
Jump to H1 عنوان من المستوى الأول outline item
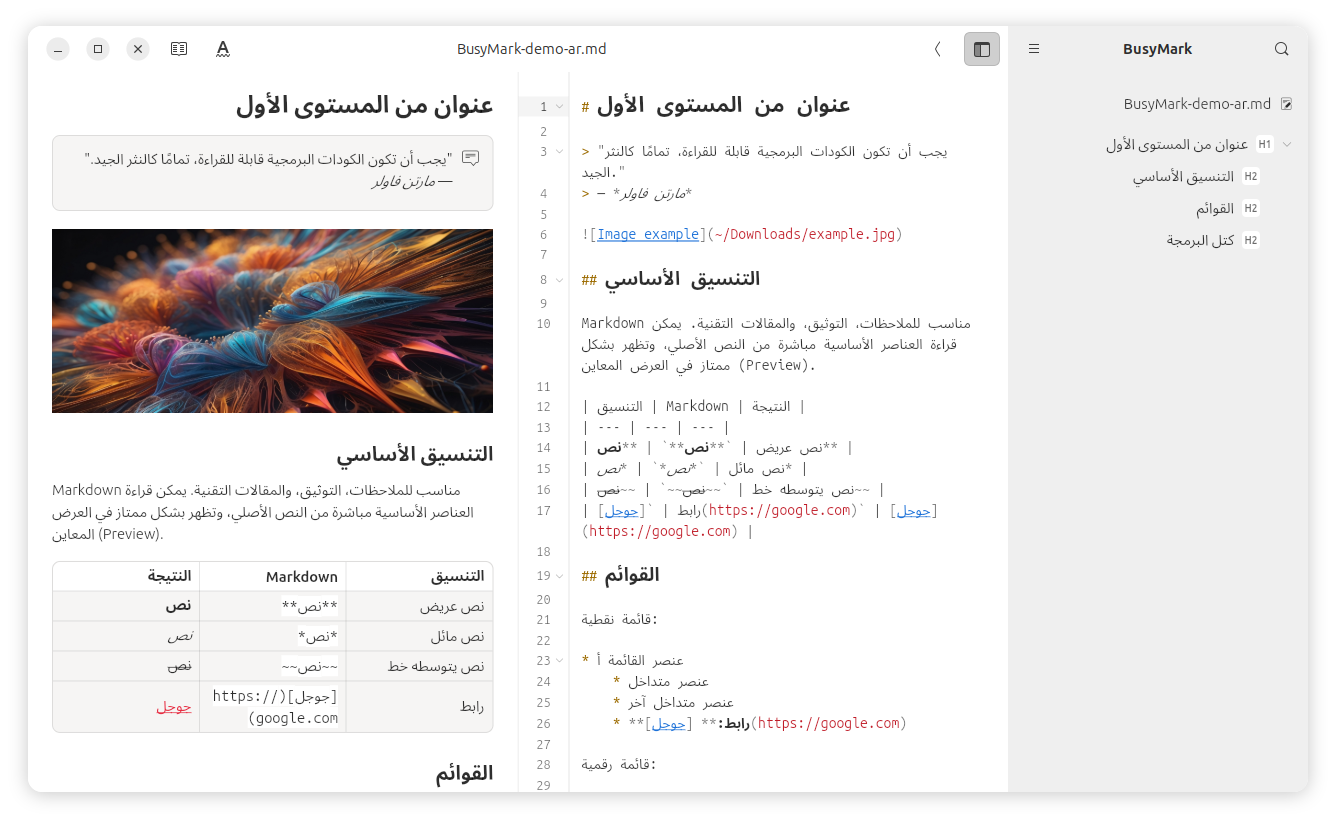click(x=1177, y=144)
